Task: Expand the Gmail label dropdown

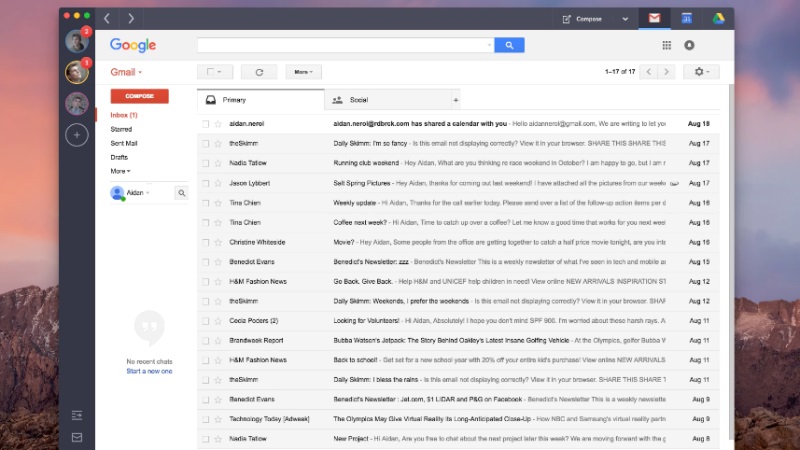Action: coord(127,72)
